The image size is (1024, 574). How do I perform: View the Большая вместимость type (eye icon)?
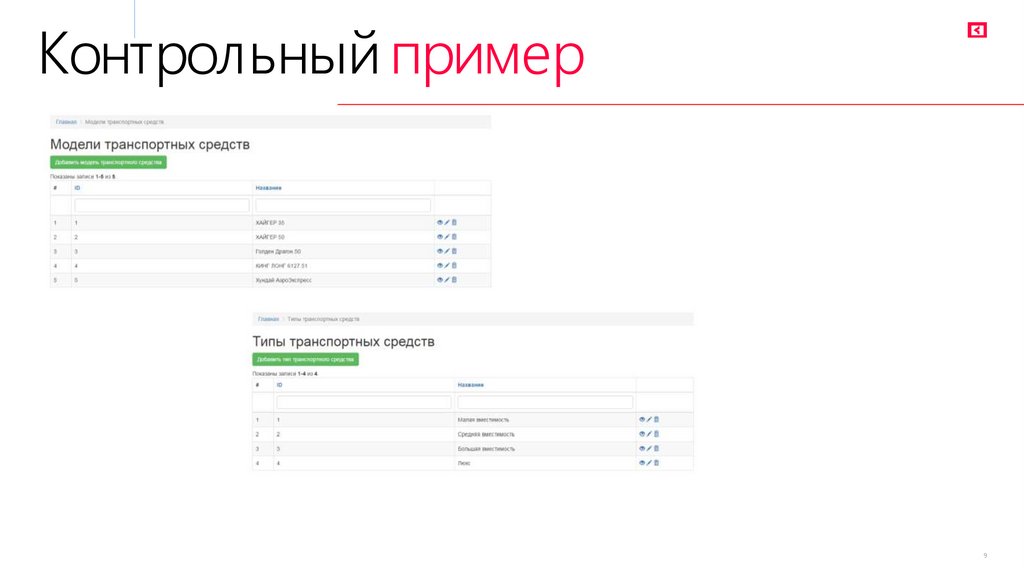(x=642, y=449)
